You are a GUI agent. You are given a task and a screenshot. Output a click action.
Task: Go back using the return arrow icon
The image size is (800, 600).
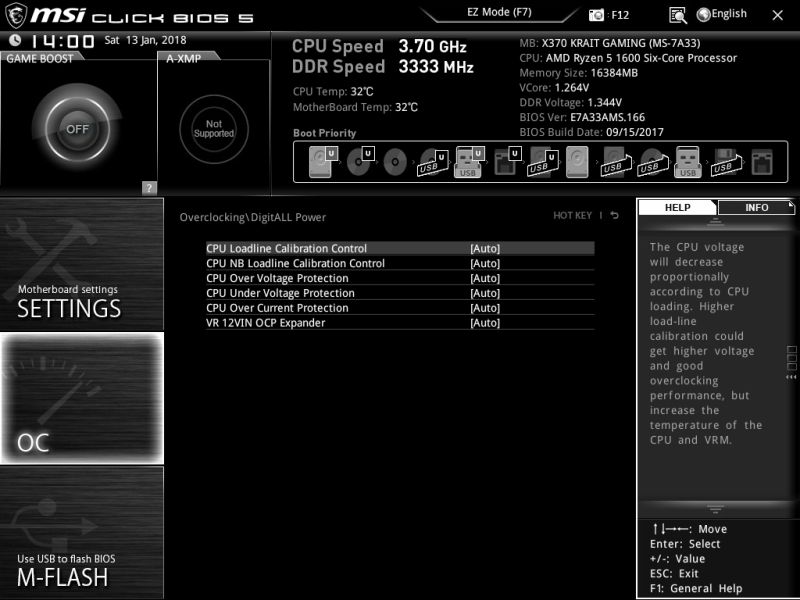[615, 215]
